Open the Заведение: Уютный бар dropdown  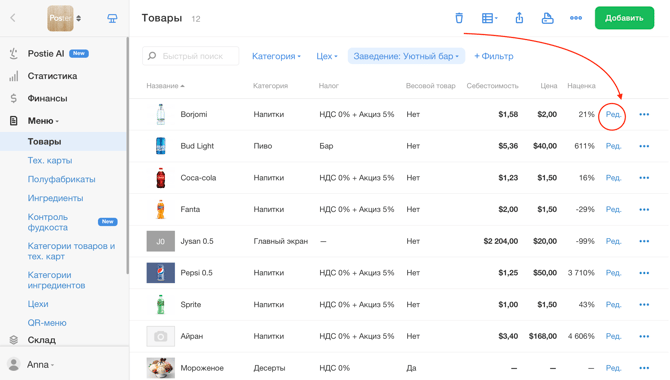[x=406, y=56]
